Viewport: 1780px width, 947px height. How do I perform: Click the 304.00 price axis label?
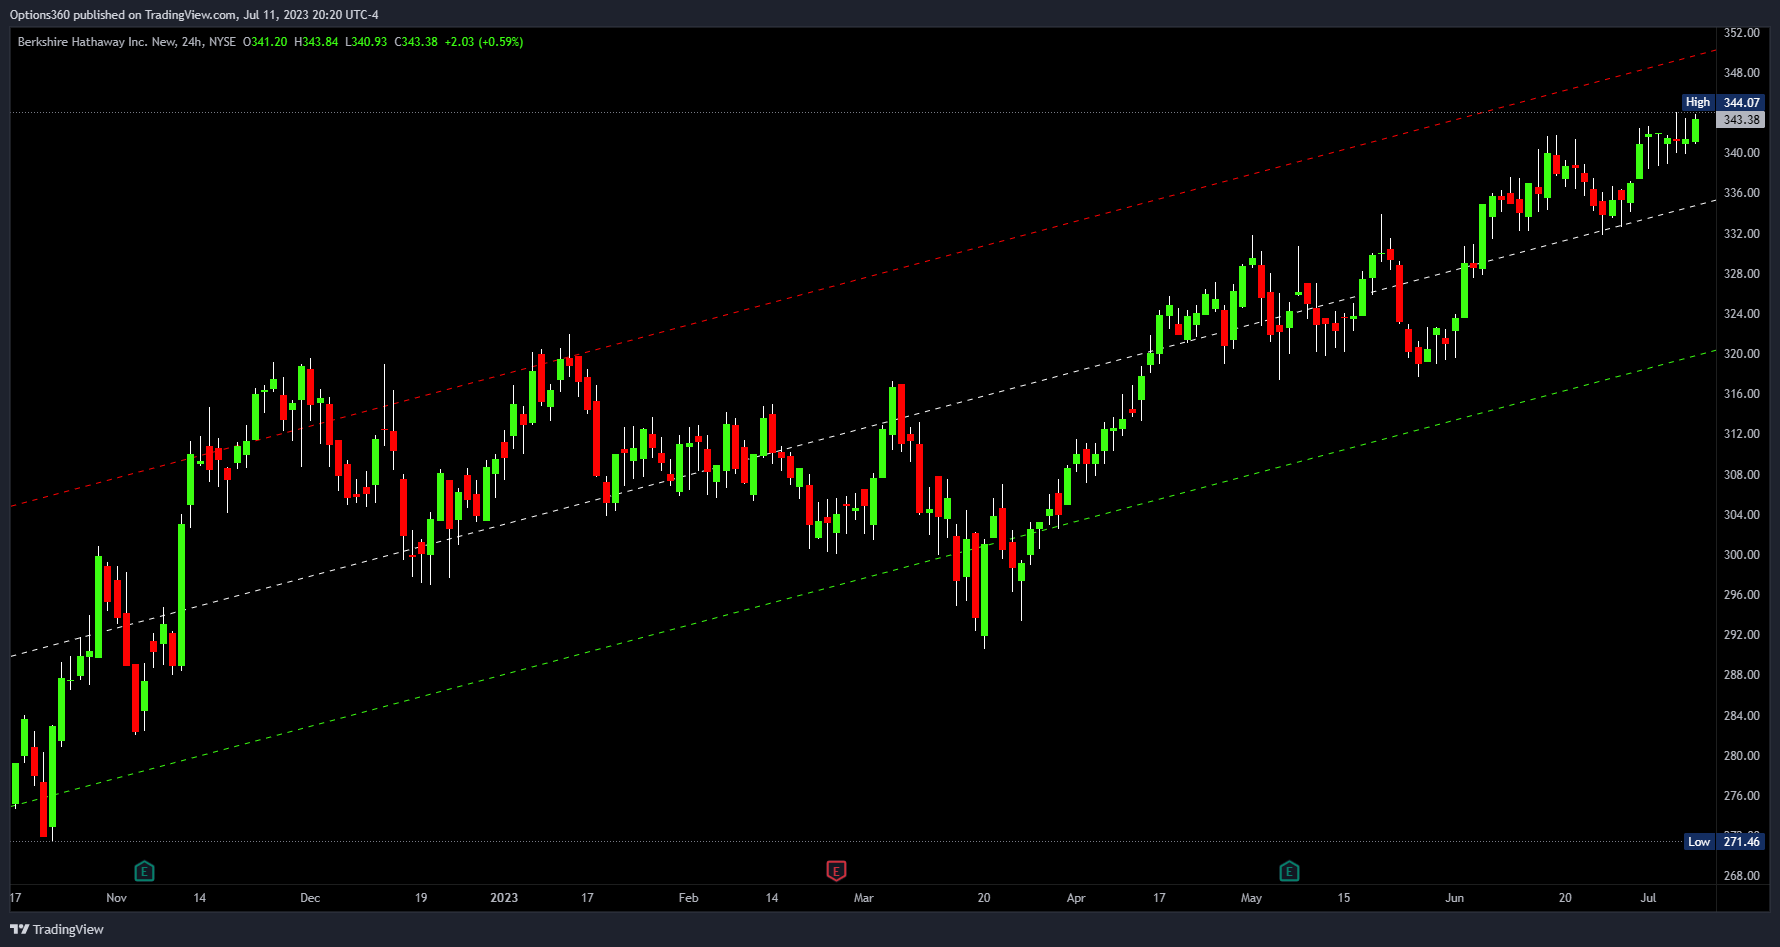1741,514
